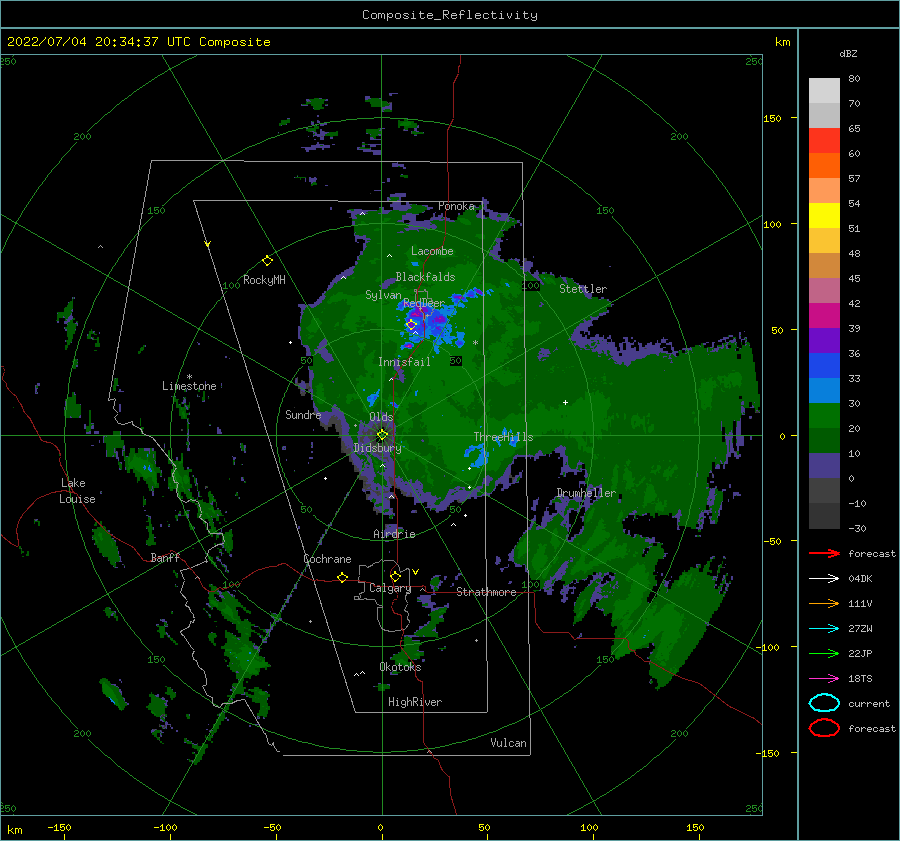The image size is (900, 841).
Task: Click the 100 tick on right axis
Action: tap(772, 224)
